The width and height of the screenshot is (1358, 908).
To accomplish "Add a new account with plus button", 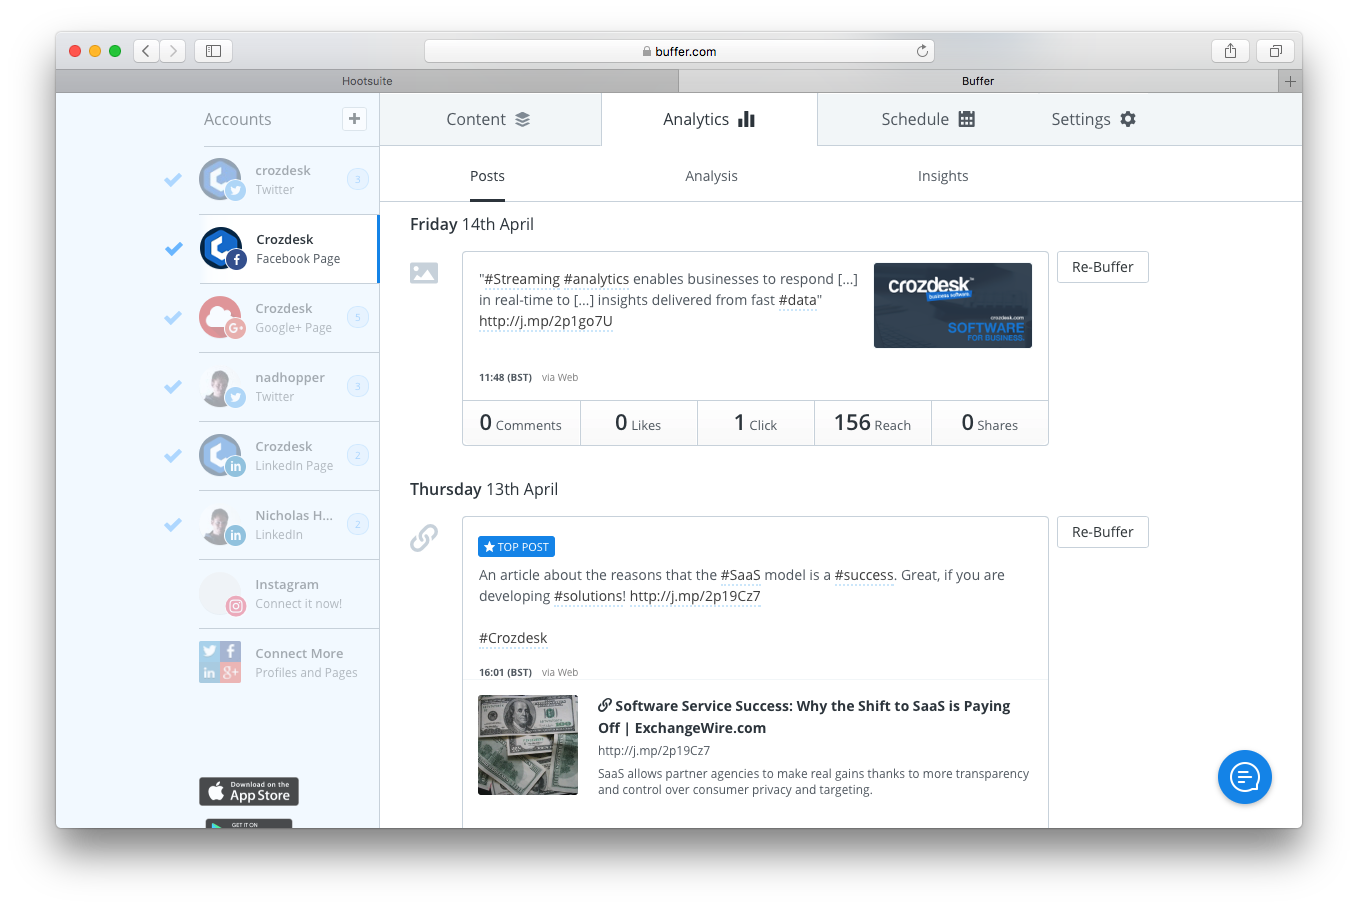I will point(354,119).
